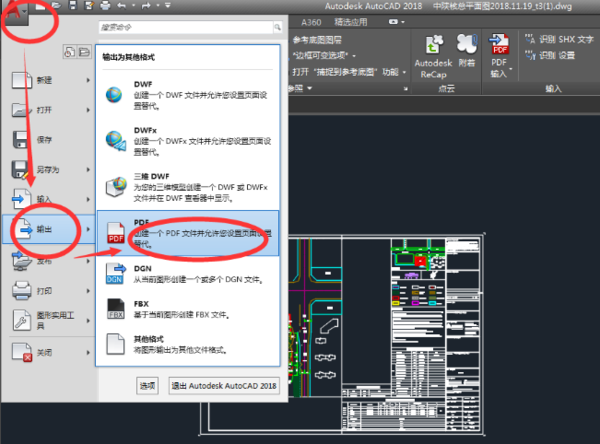600x444 pixels.
Task: Select 保存 (Save) in application menu
Action: coord(50,140)
